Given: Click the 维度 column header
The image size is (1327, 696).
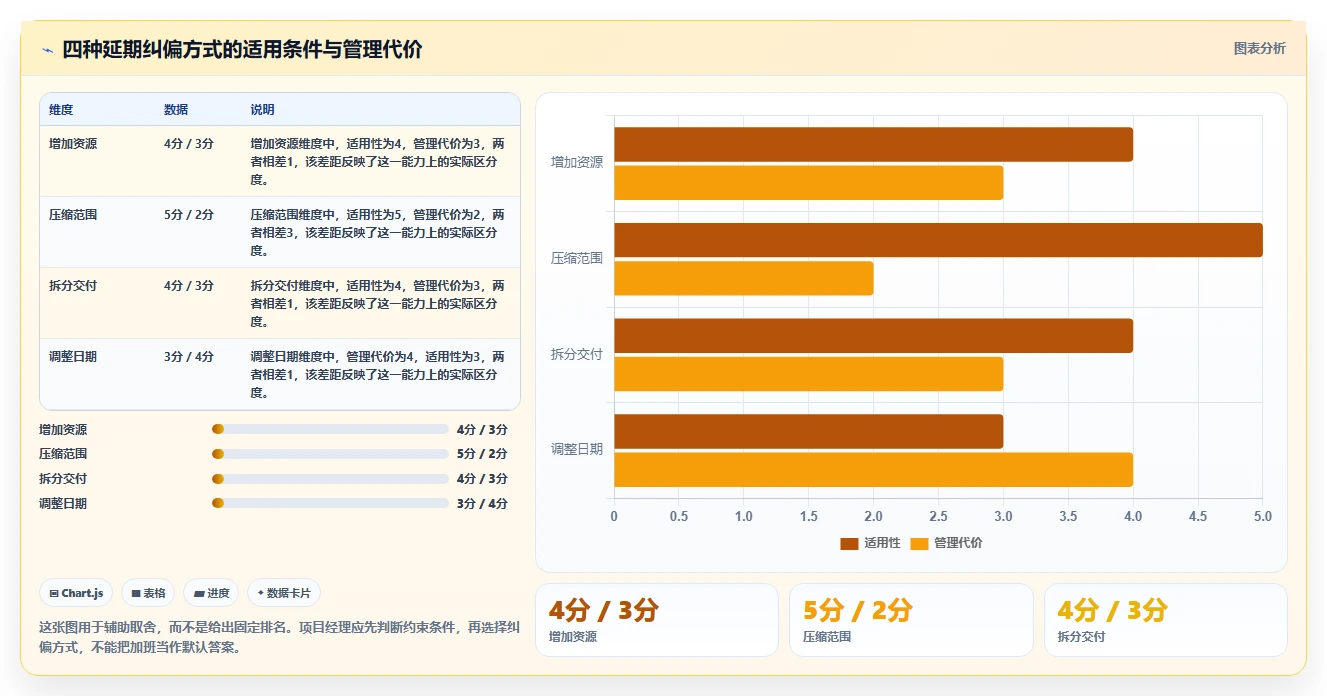Looking at the screenshot, I should pos(61,110).
